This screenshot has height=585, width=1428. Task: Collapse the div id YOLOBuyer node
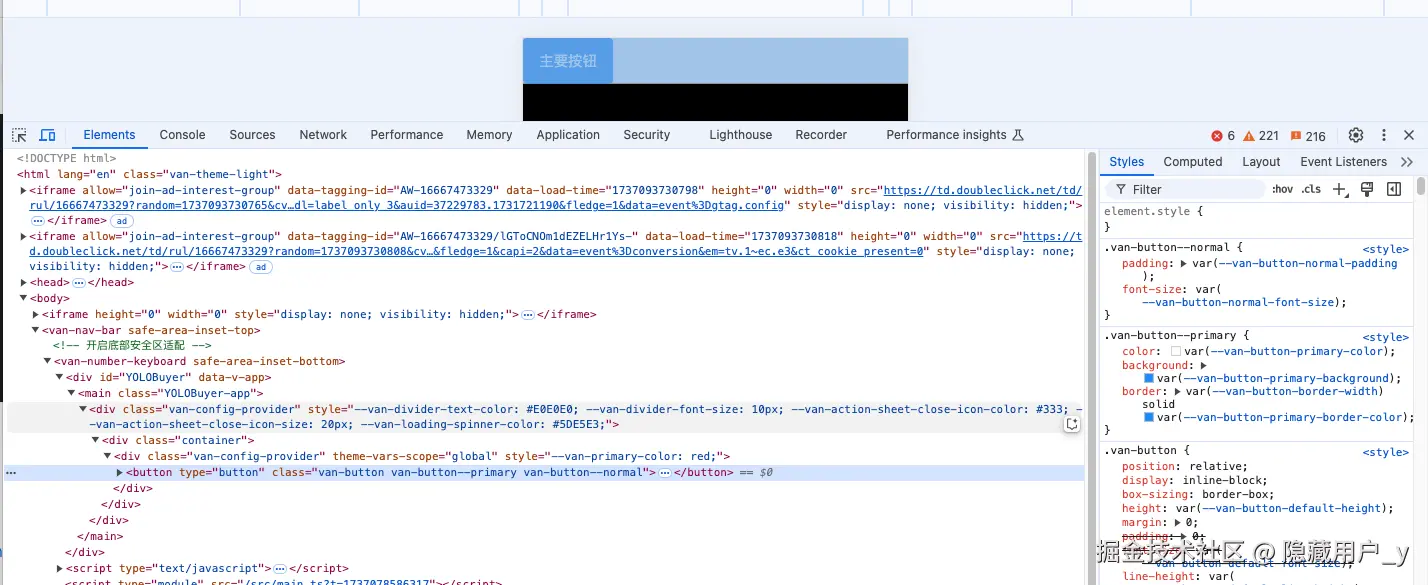point(59,377)
